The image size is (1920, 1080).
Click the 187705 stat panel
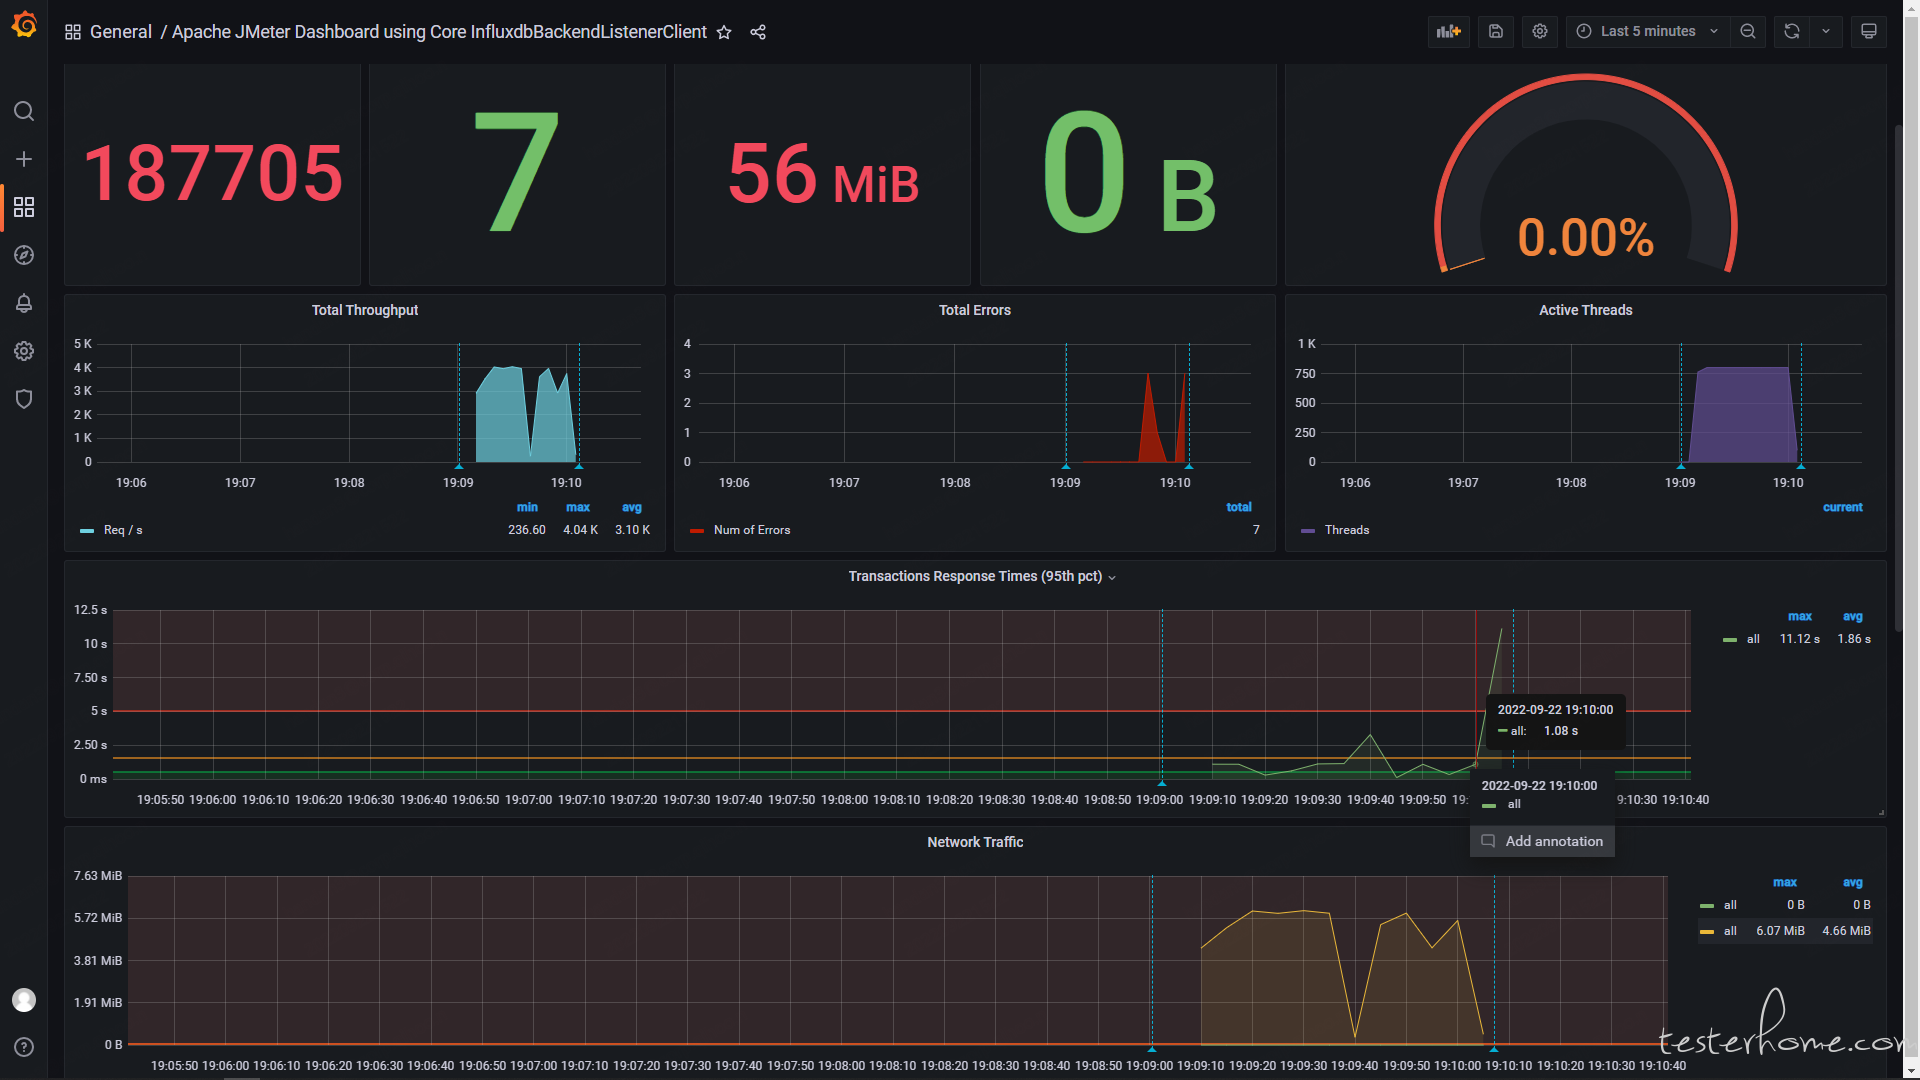212,175
